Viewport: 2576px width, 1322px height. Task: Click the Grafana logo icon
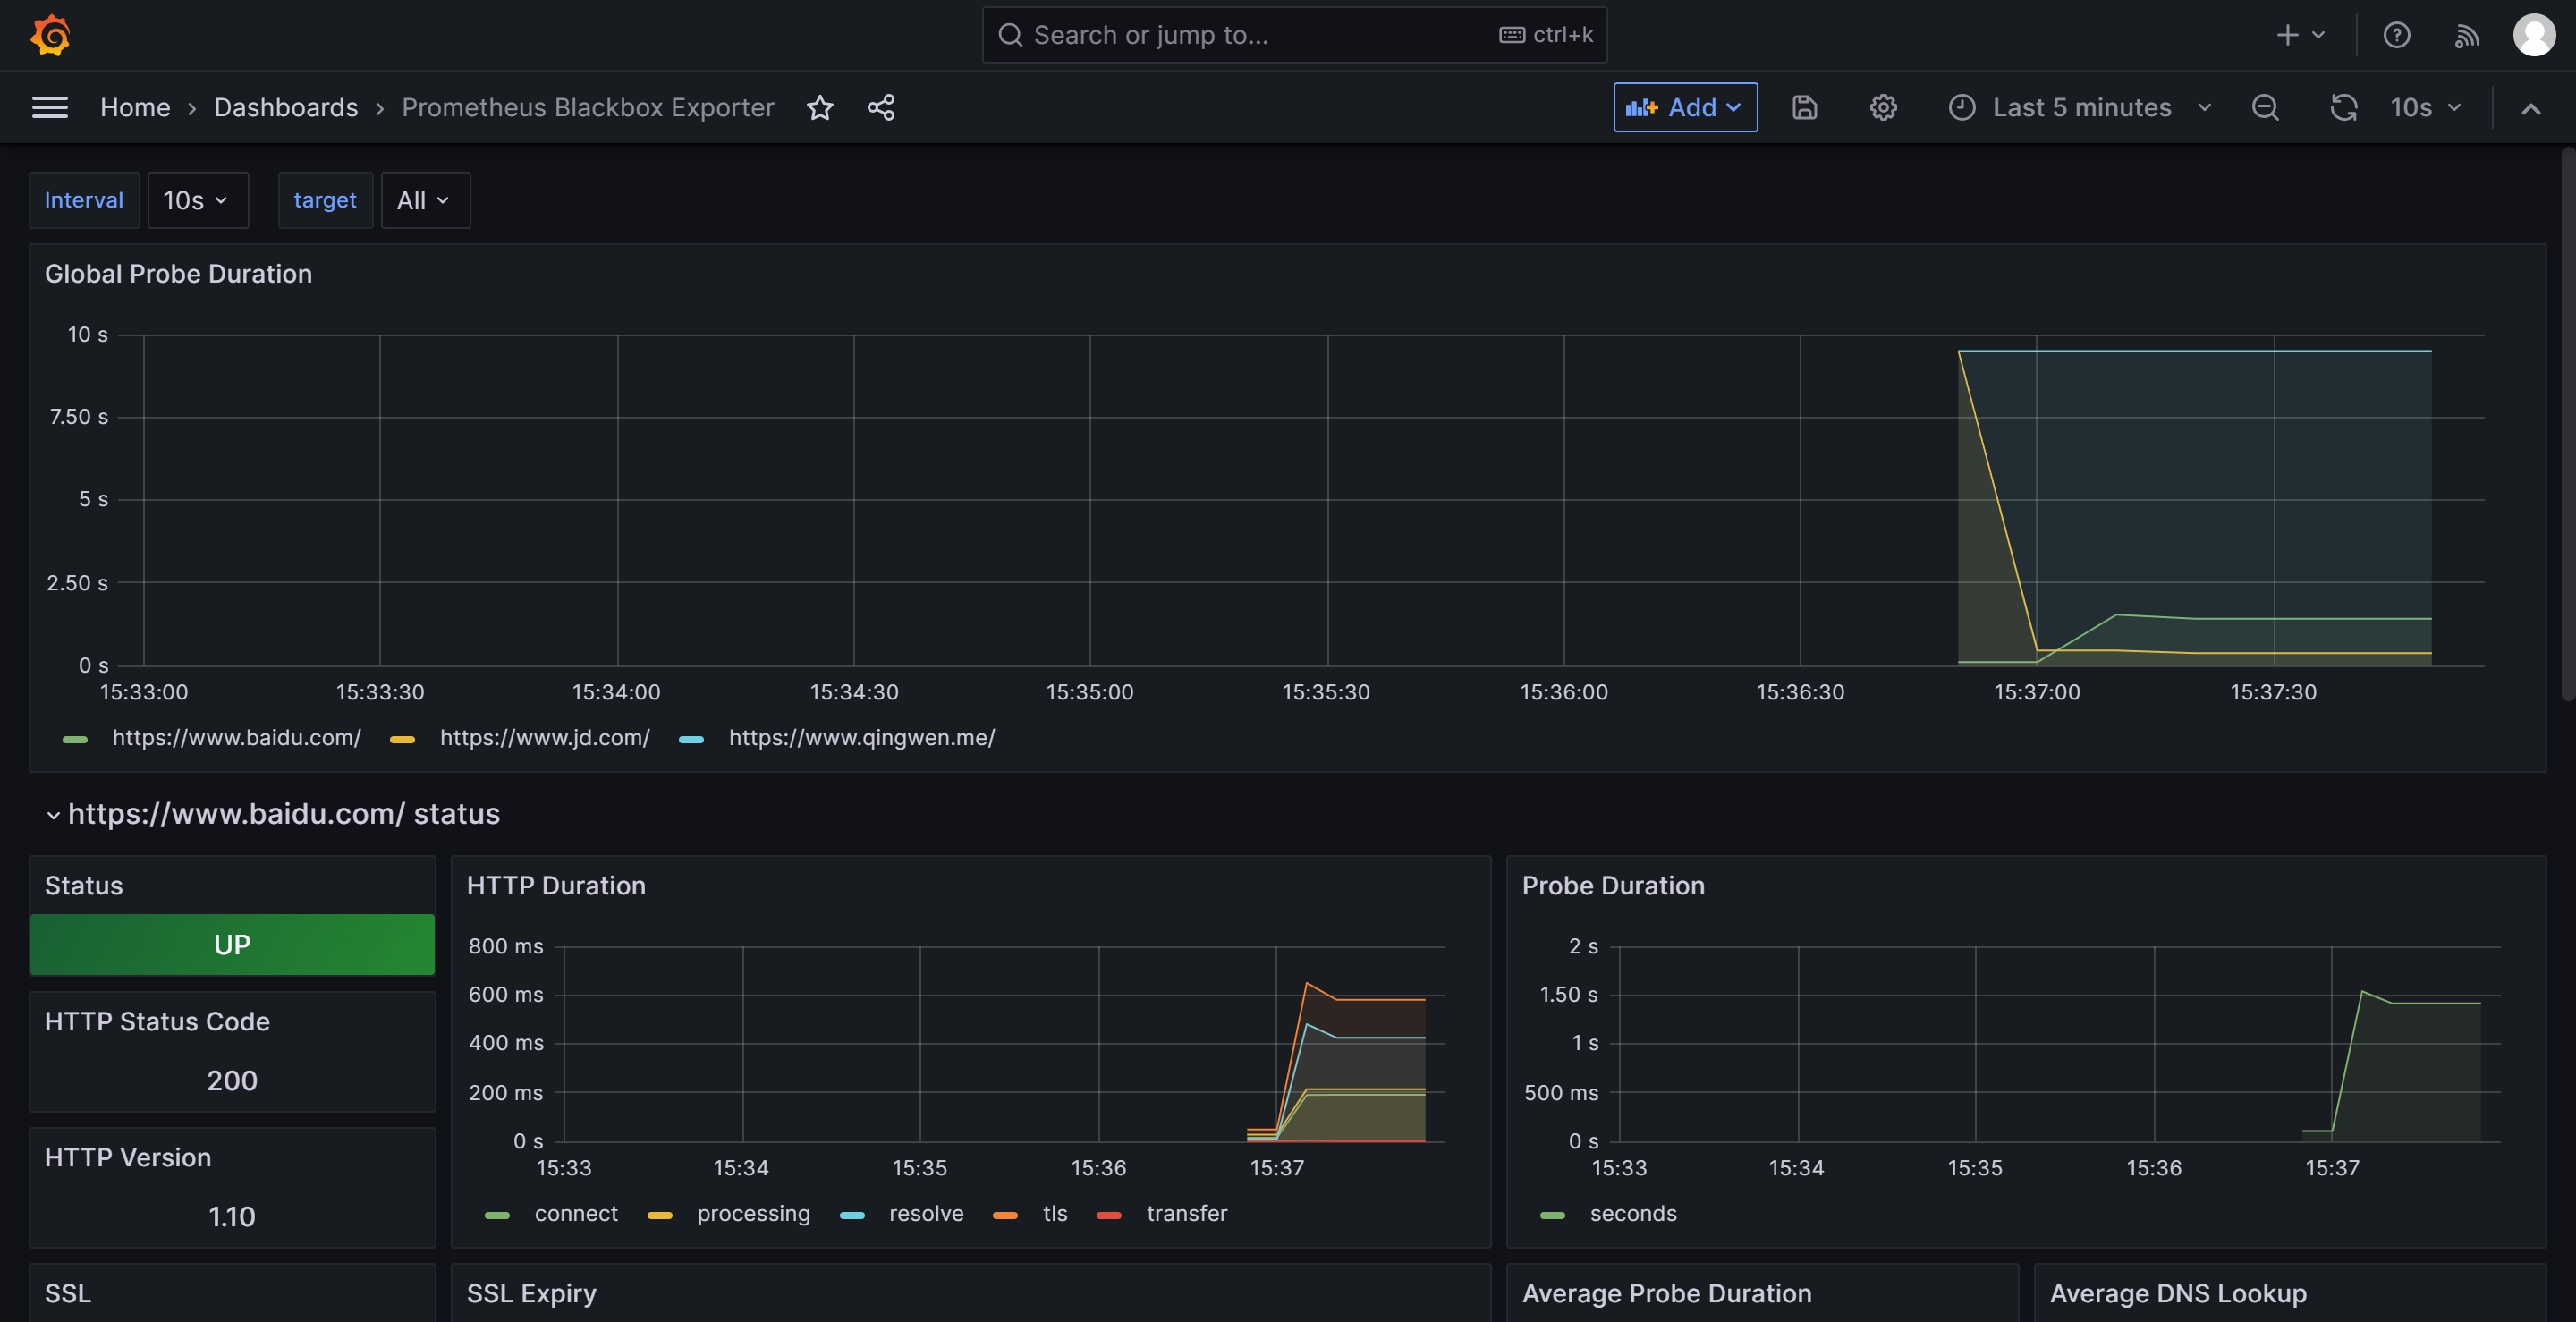pyautogui.click(x=50, y=35)
